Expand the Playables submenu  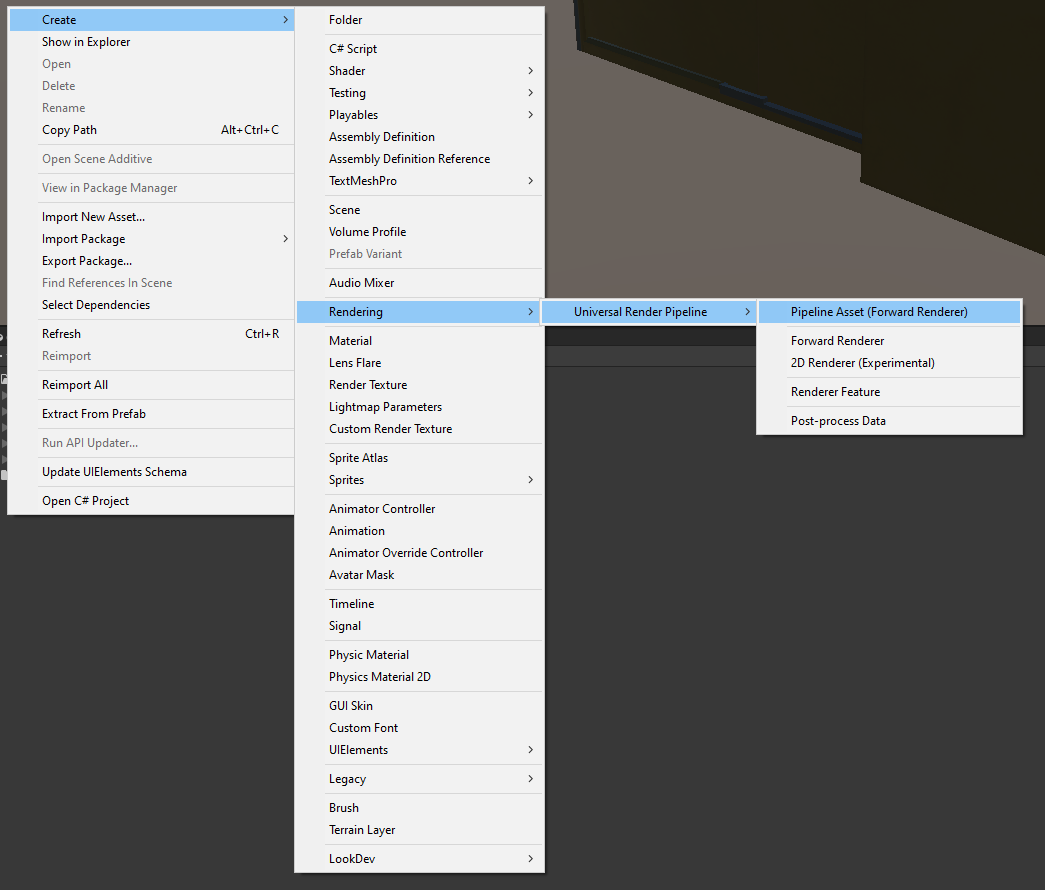pyautogui.click(x=419, y=115)
